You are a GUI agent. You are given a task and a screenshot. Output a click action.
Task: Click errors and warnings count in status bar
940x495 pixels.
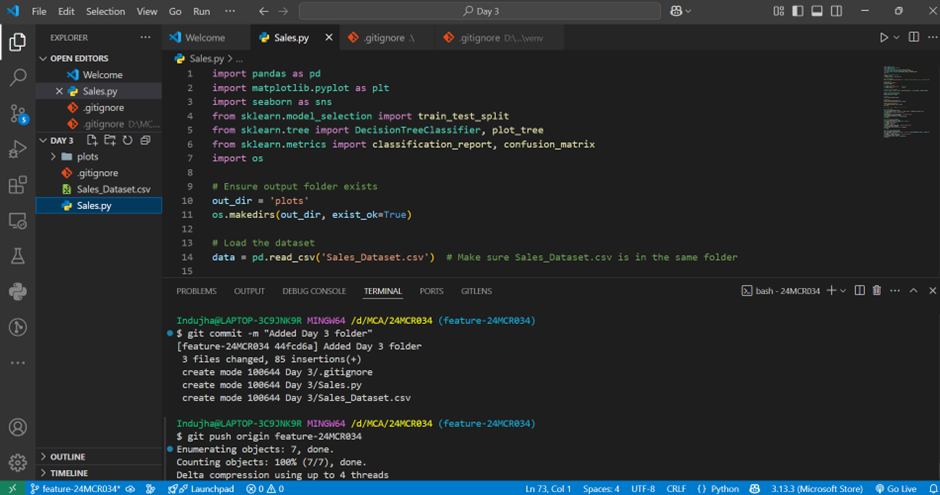[265, 488]
